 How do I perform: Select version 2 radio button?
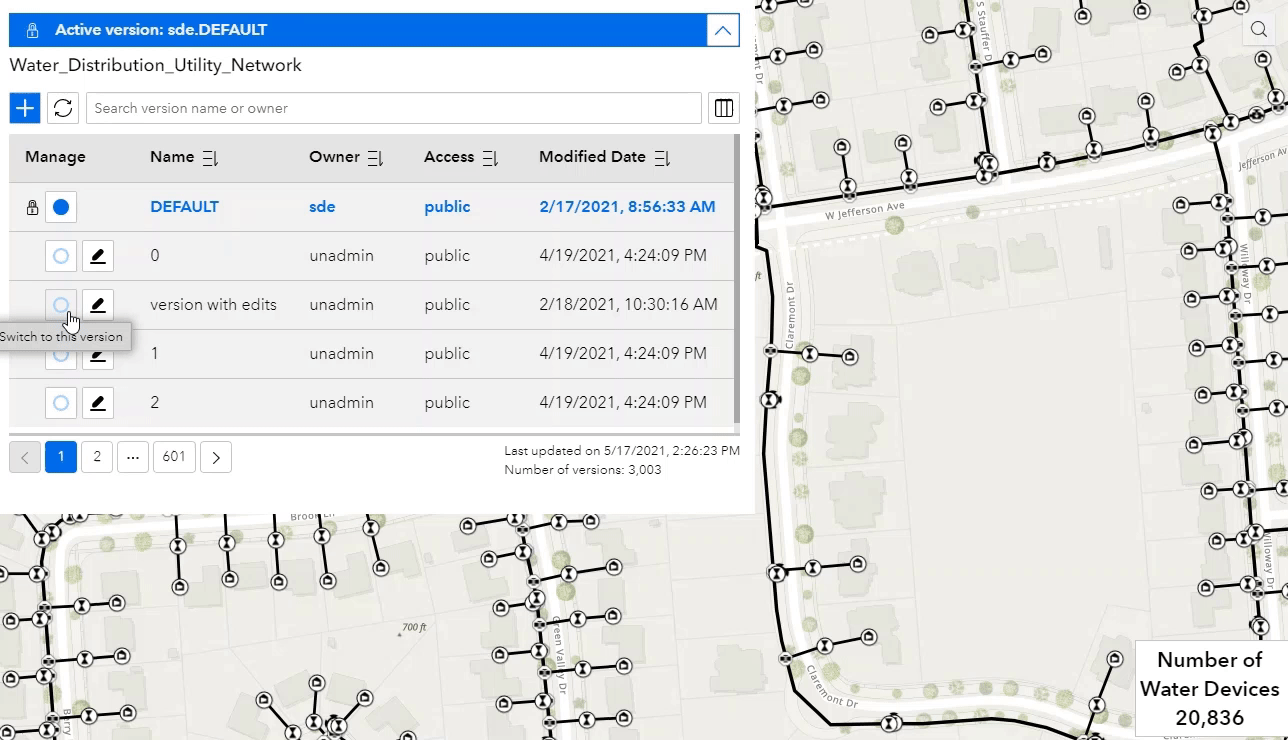(x=60, y=402)
